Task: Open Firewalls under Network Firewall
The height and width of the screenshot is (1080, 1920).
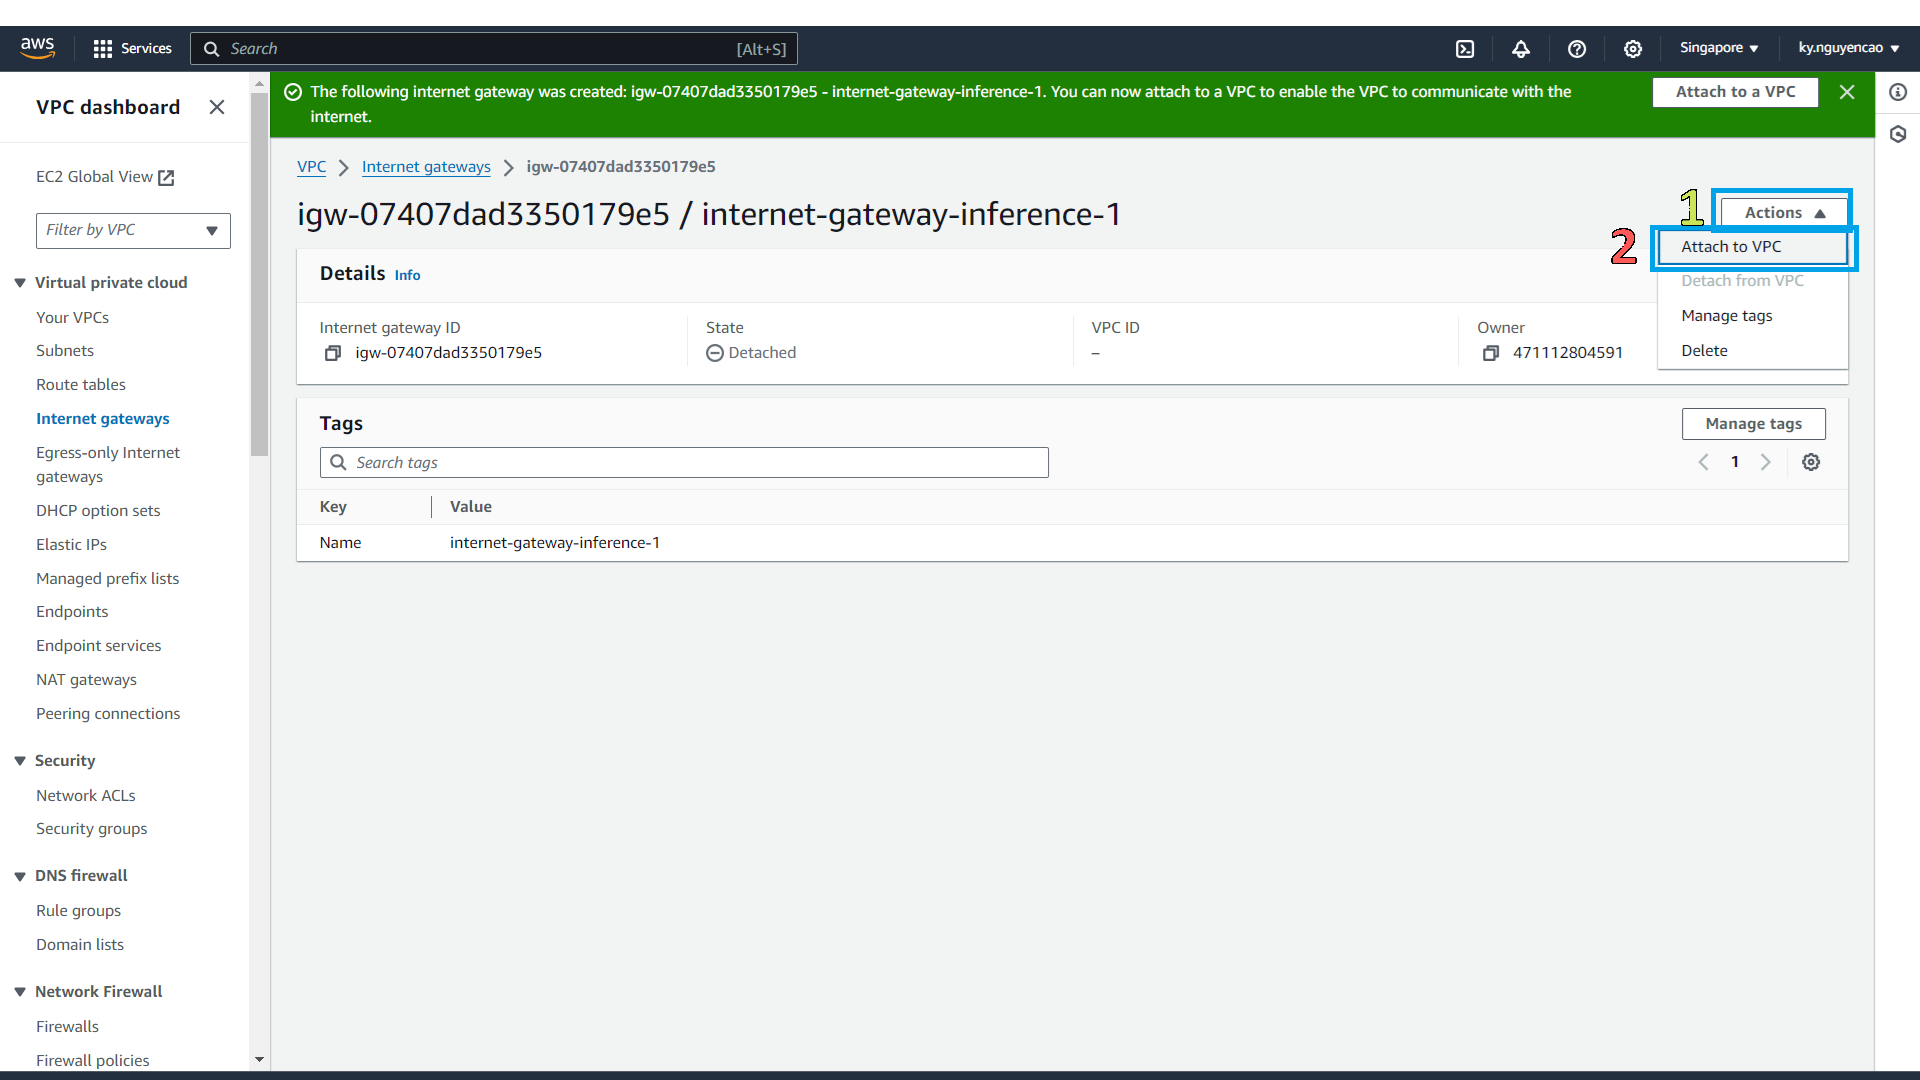Action: point(68,1027)
